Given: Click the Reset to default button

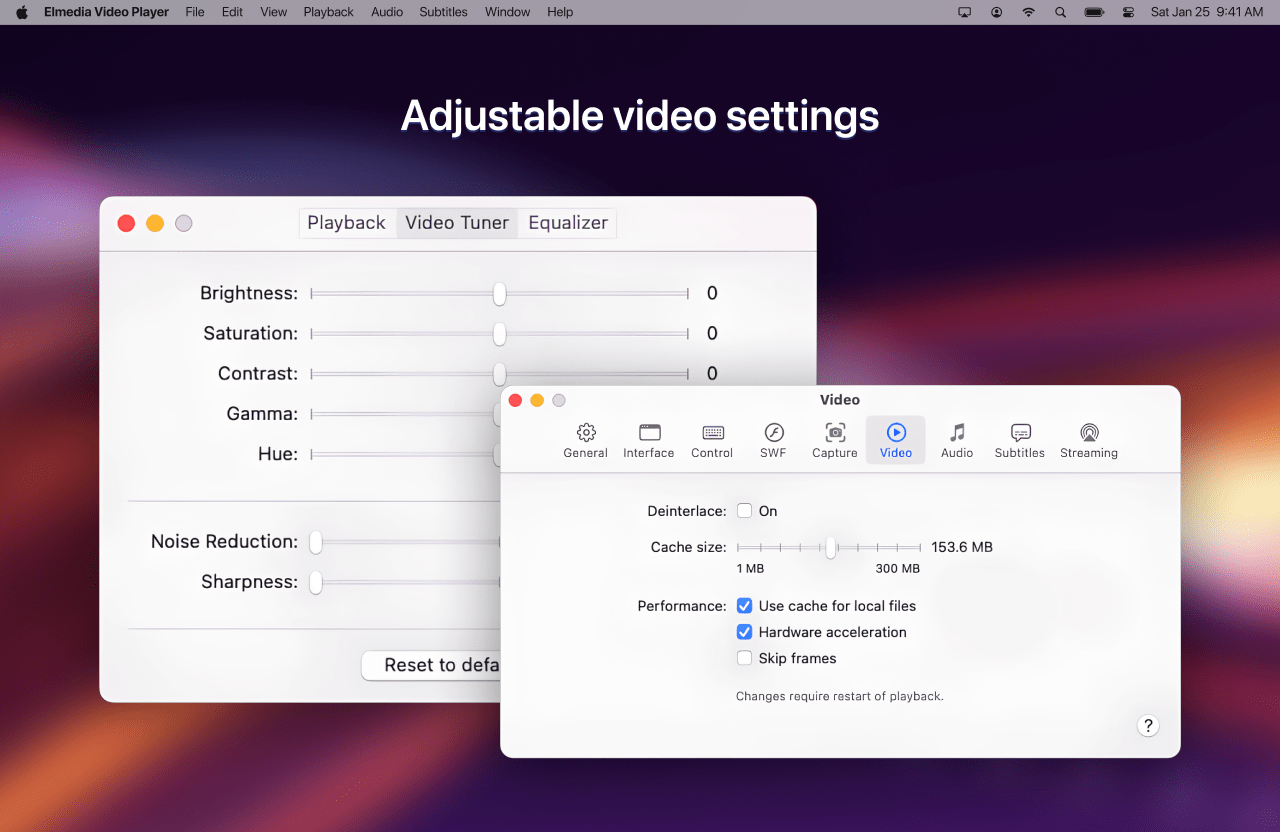Looking at the screenshot, I should point(431,666).
